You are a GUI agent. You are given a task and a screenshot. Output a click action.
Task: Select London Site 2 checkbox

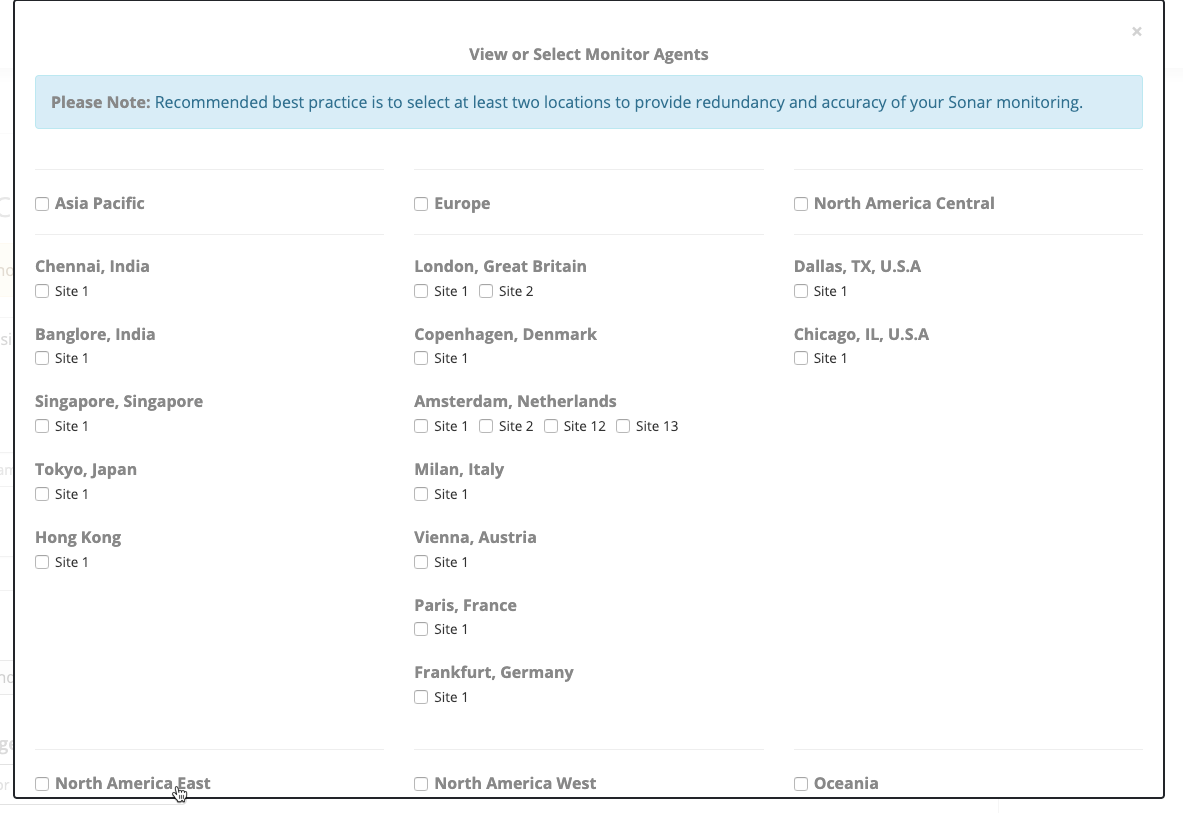click(486, 291)
